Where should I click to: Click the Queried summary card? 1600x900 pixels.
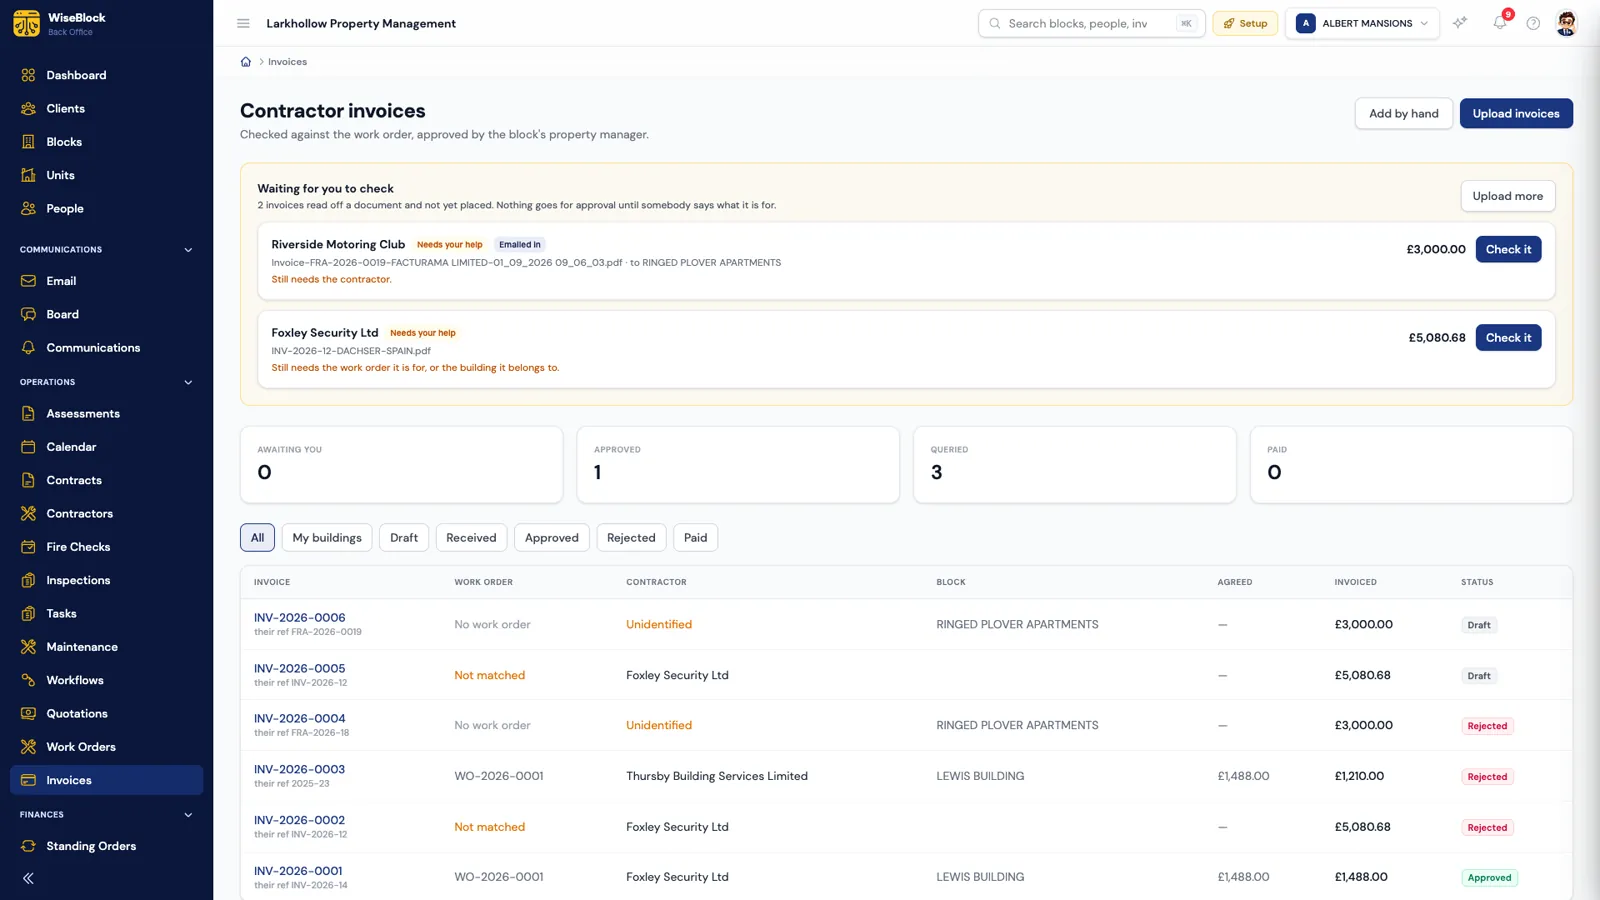[x=1074, y=465]
